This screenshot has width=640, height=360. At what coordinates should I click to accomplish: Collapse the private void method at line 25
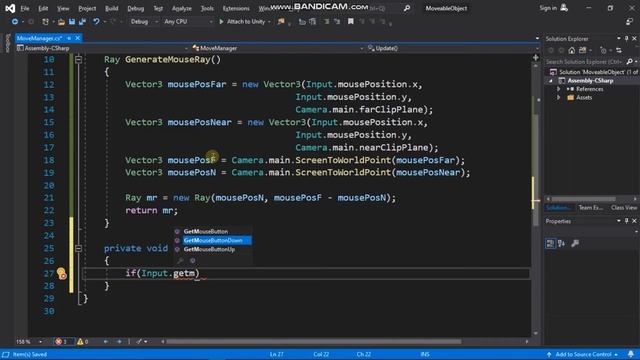tap(78, 248)
